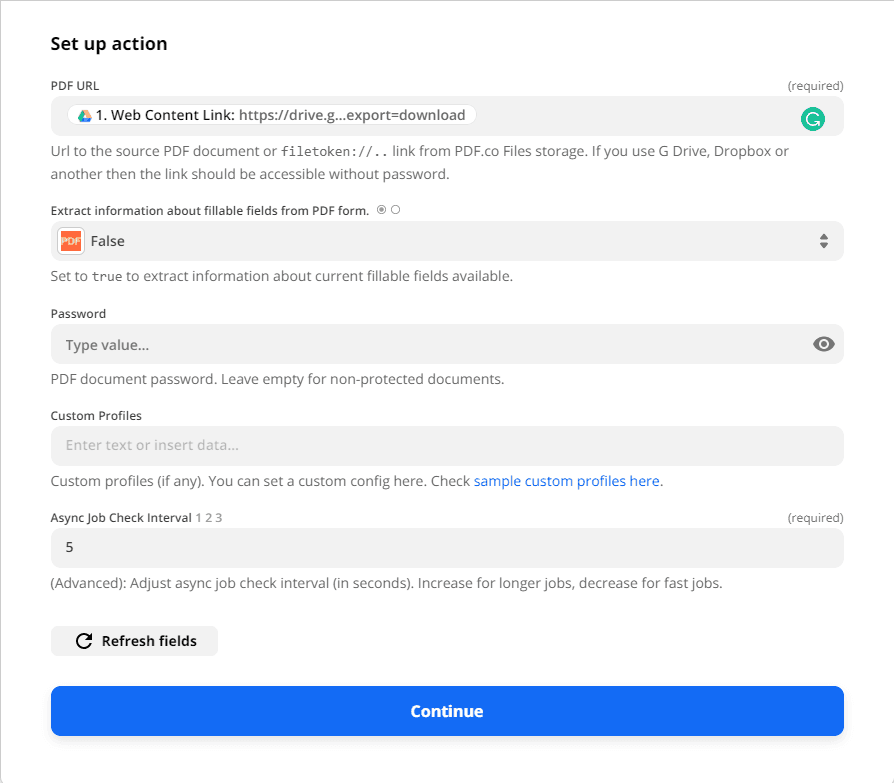Show password with the eye icon
Image resolution: width=894 pixels, height=783 pixels.
tap(823, 344)
